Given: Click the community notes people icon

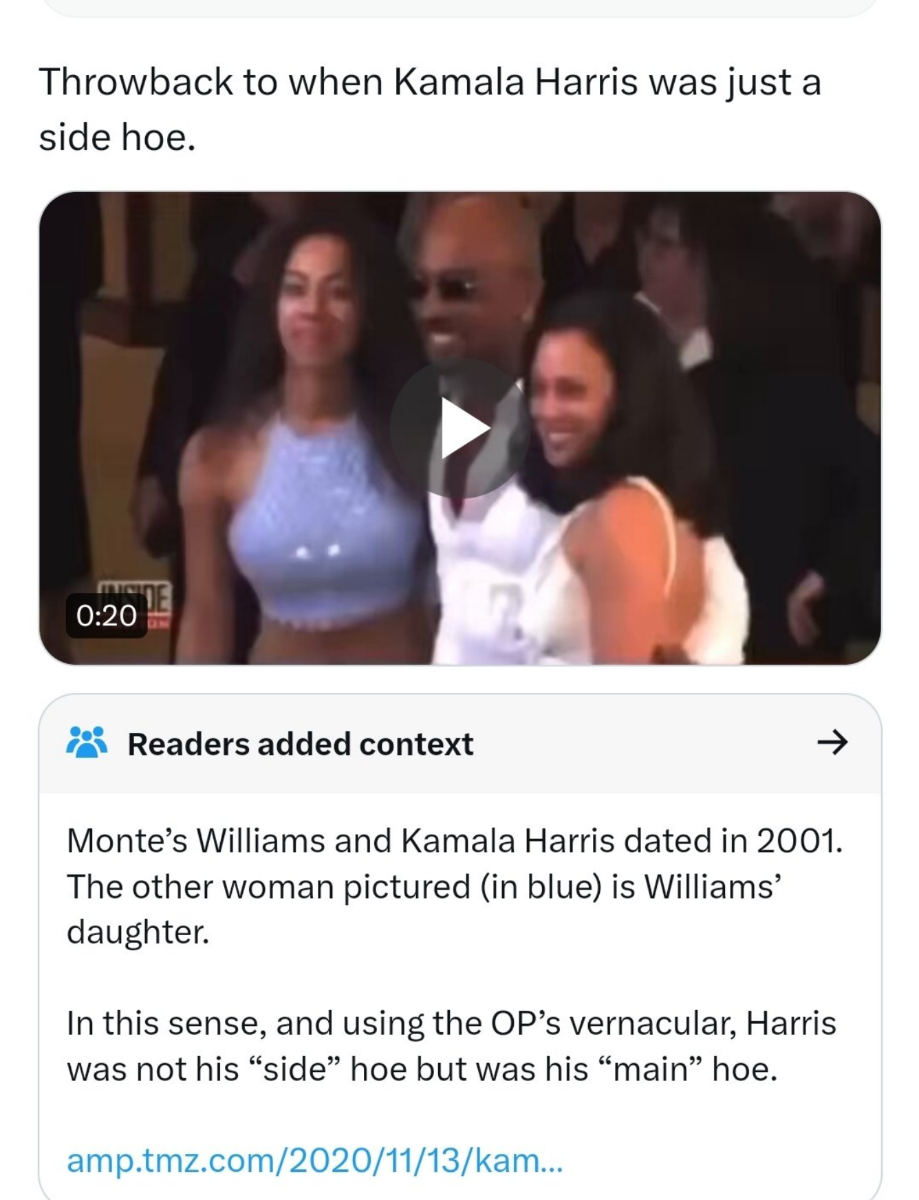Looking at the screenshot, I should (86, 743).
